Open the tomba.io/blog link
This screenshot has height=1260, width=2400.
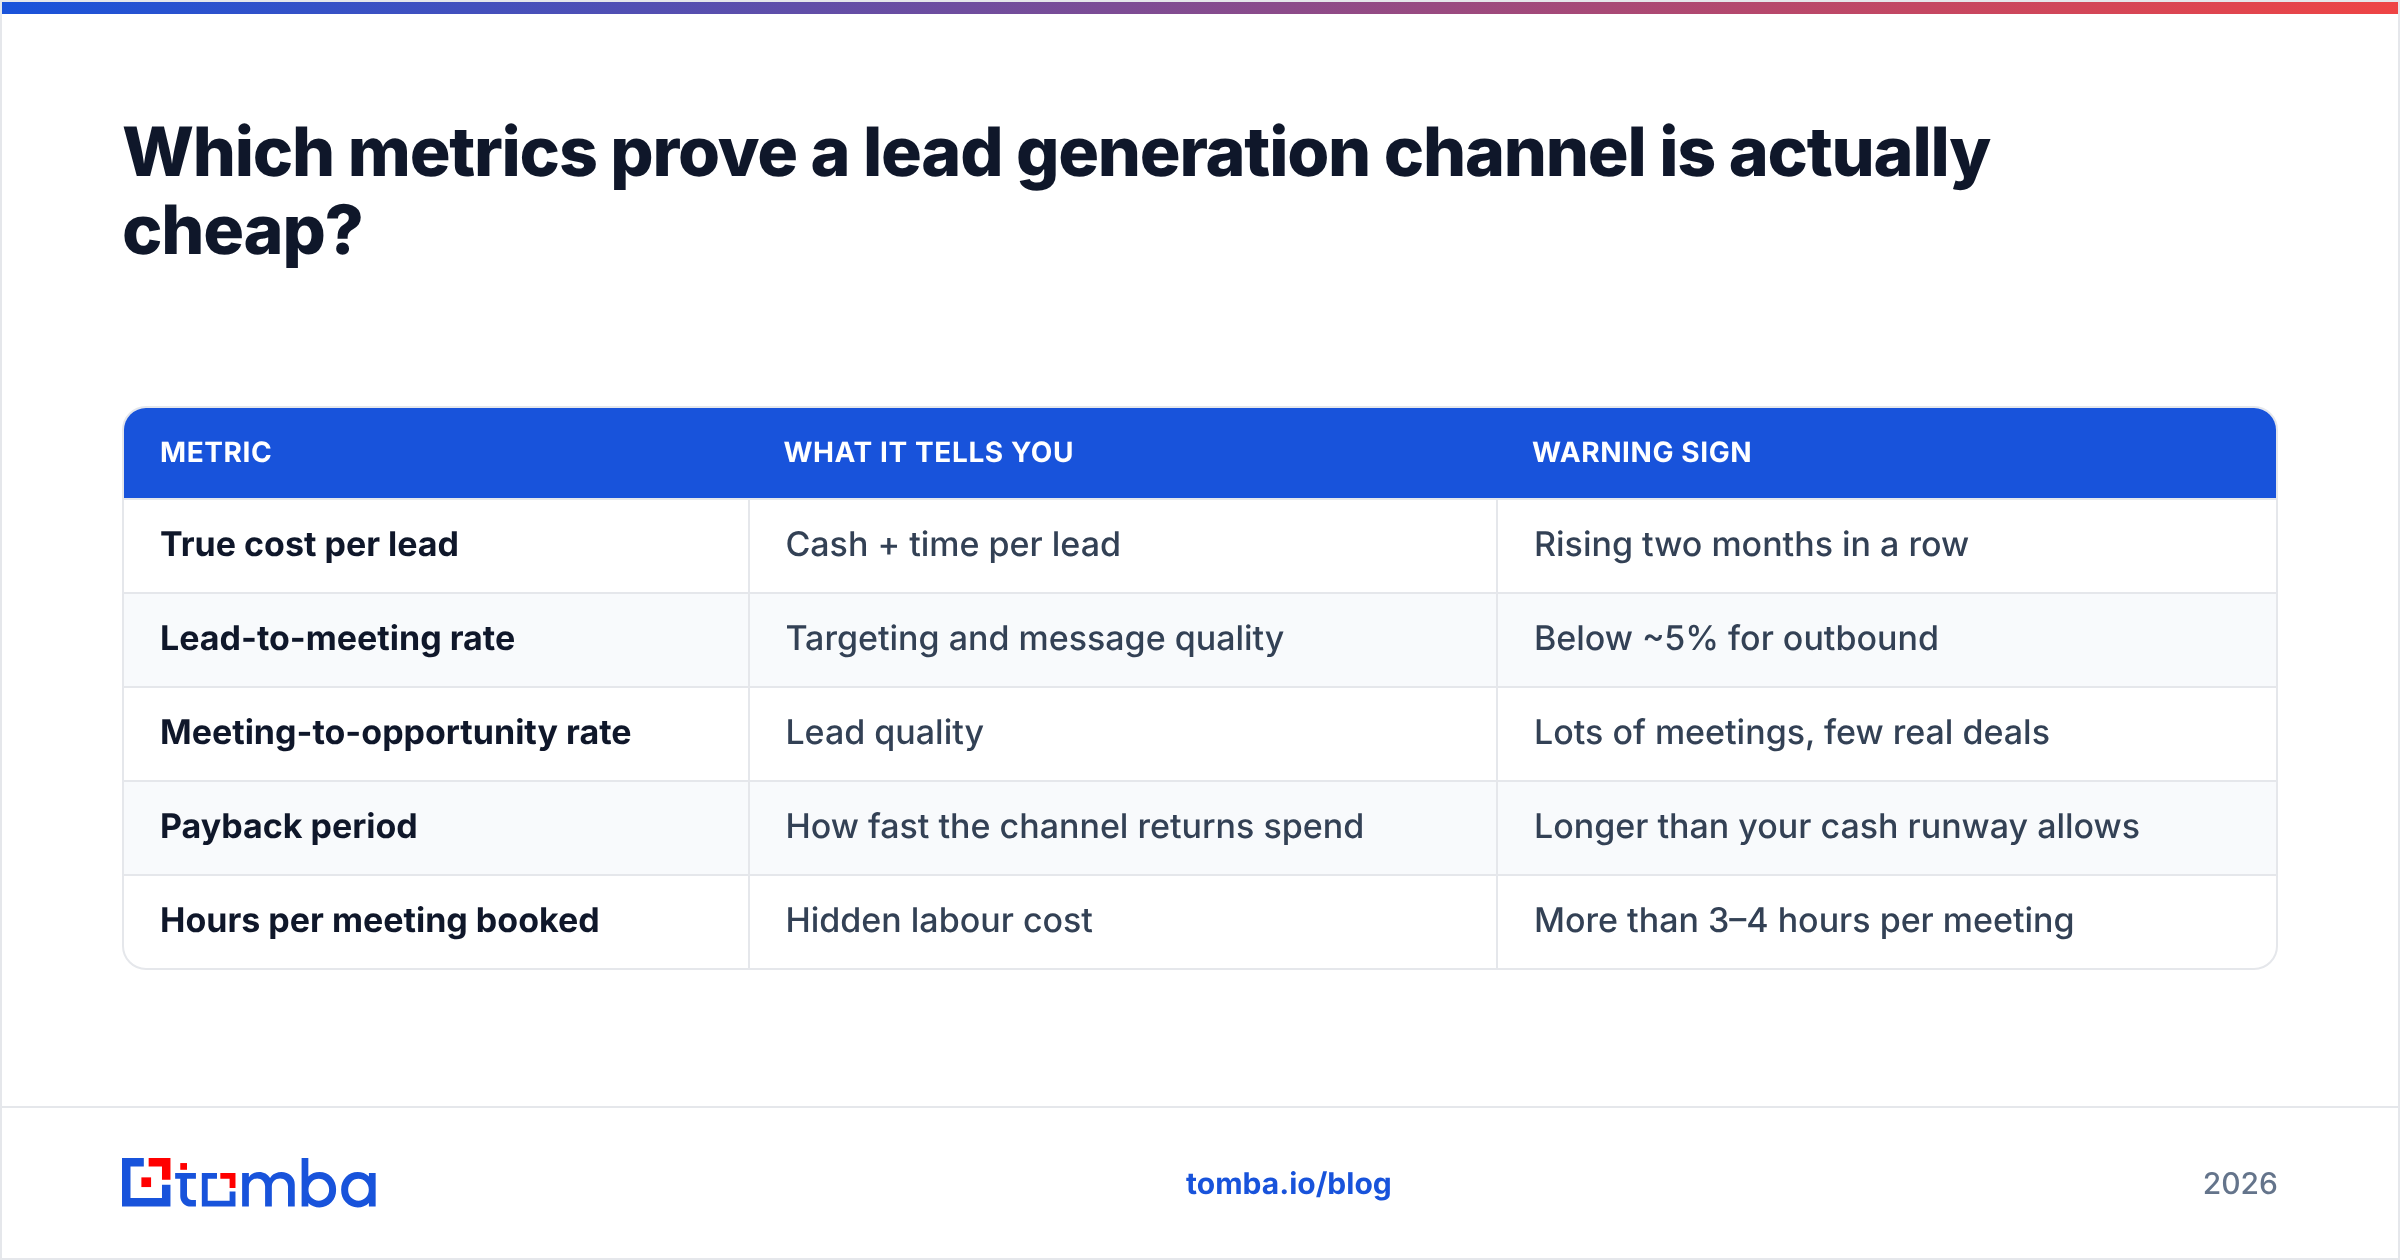[x=1288, y=1184]
